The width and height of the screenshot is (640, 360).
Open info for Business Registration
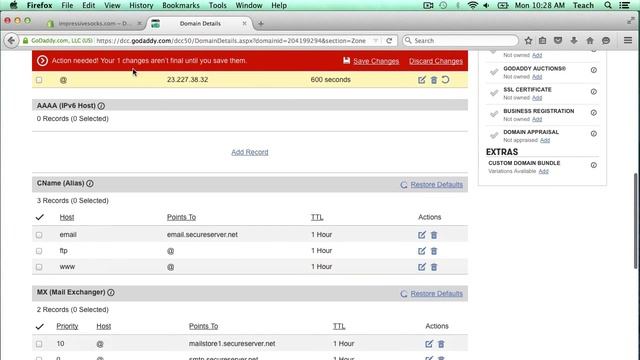593,113
